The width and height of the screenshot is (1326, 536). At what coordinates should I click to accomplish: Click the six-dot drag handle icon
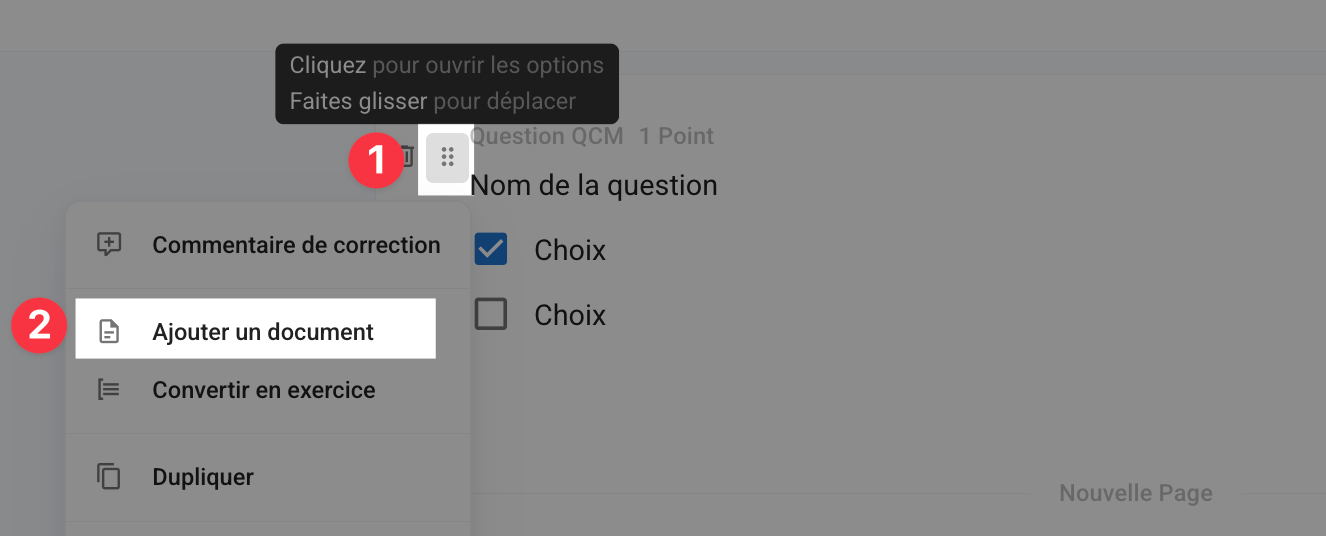tap(447, 157)
